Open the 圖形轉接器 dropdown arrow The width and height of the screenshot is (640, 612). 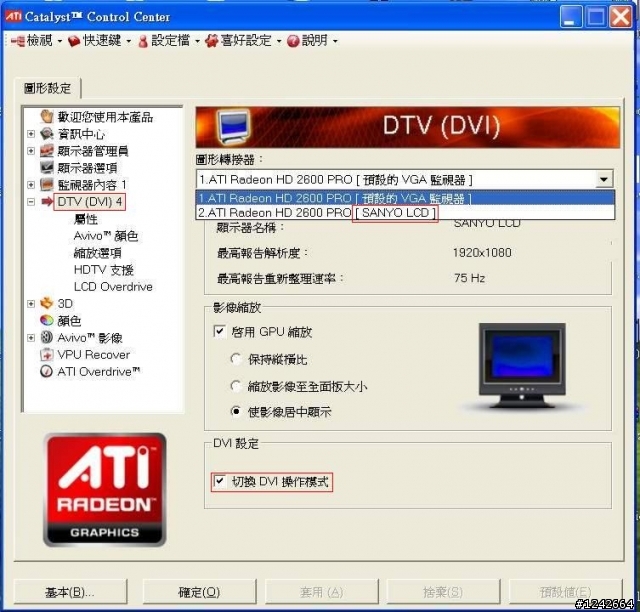point(603,179)
